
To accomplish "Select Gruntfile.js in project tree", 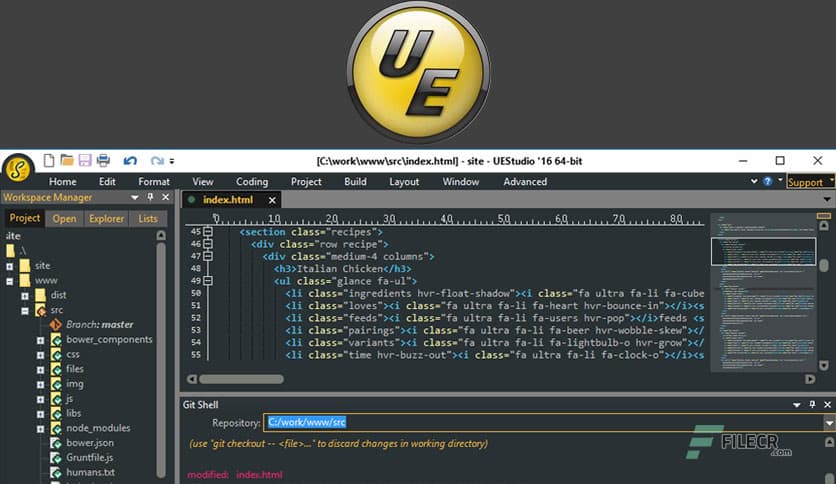I will pyautogui.click(x=89, y=457).
